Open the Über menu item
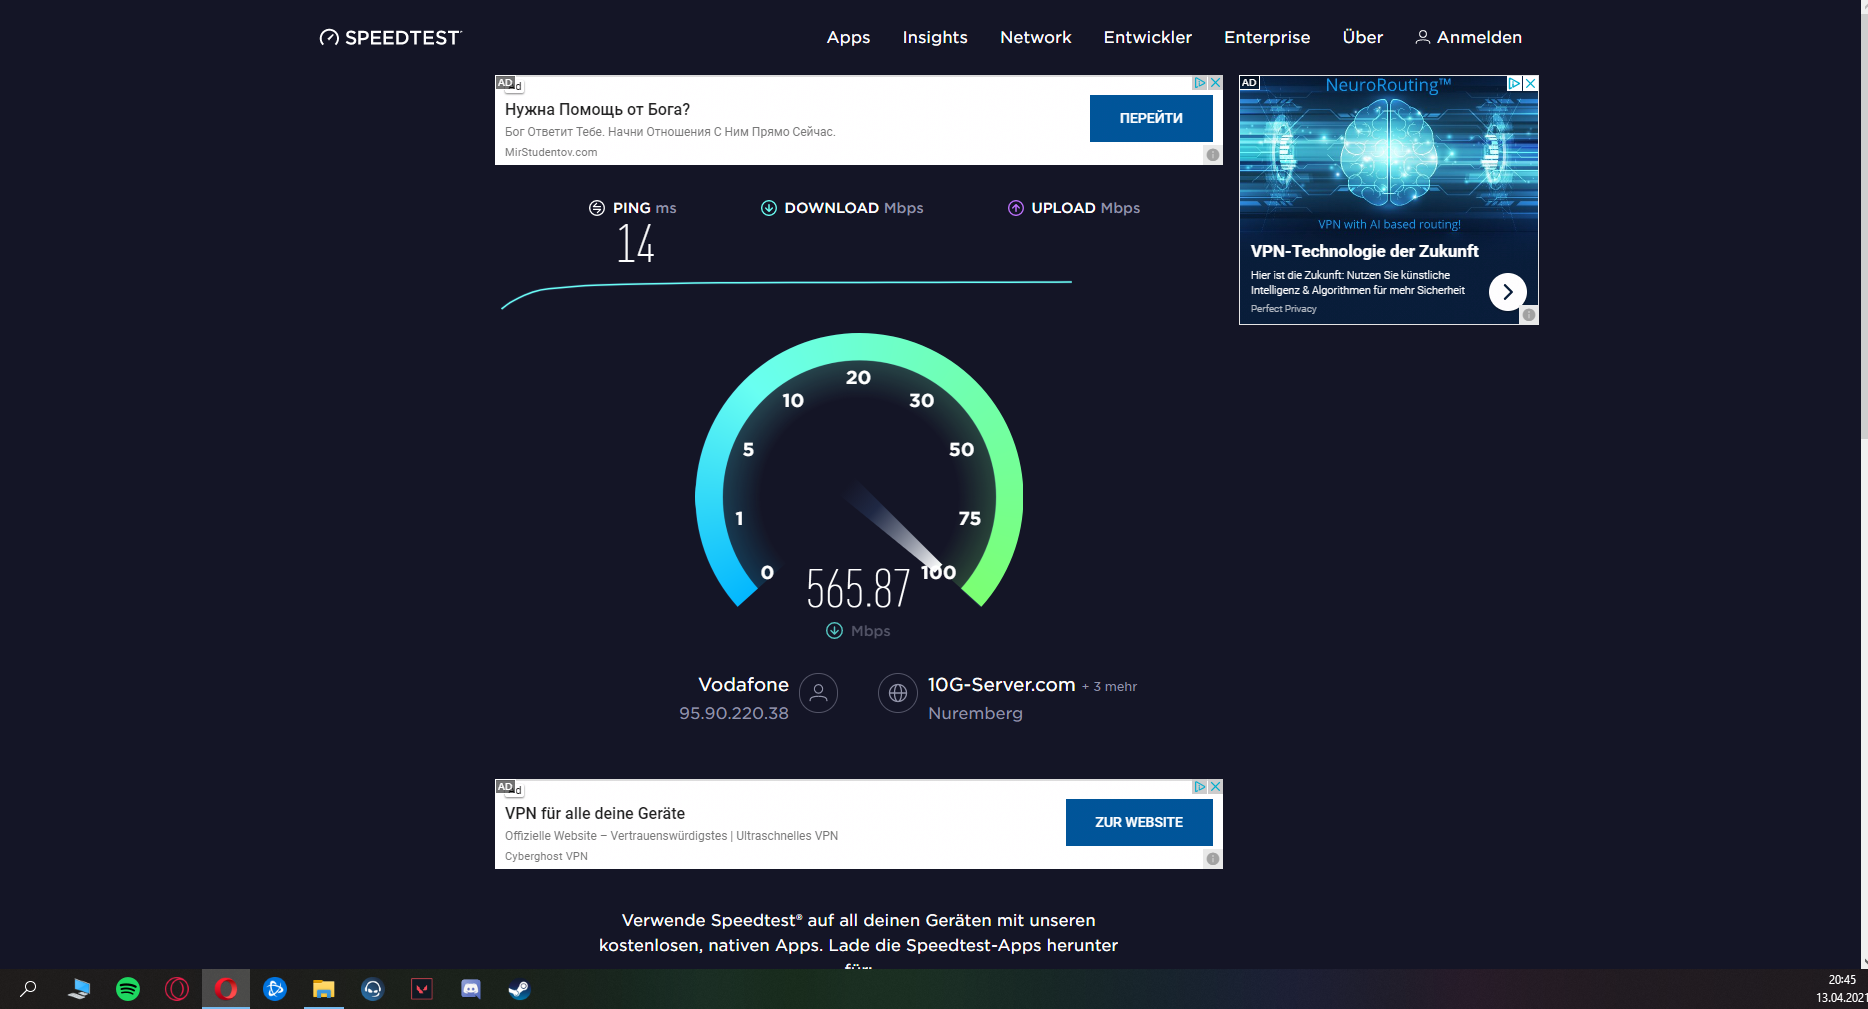Image resolution: width=1868 pixels, height=1009 pixels. point(1362,37)
